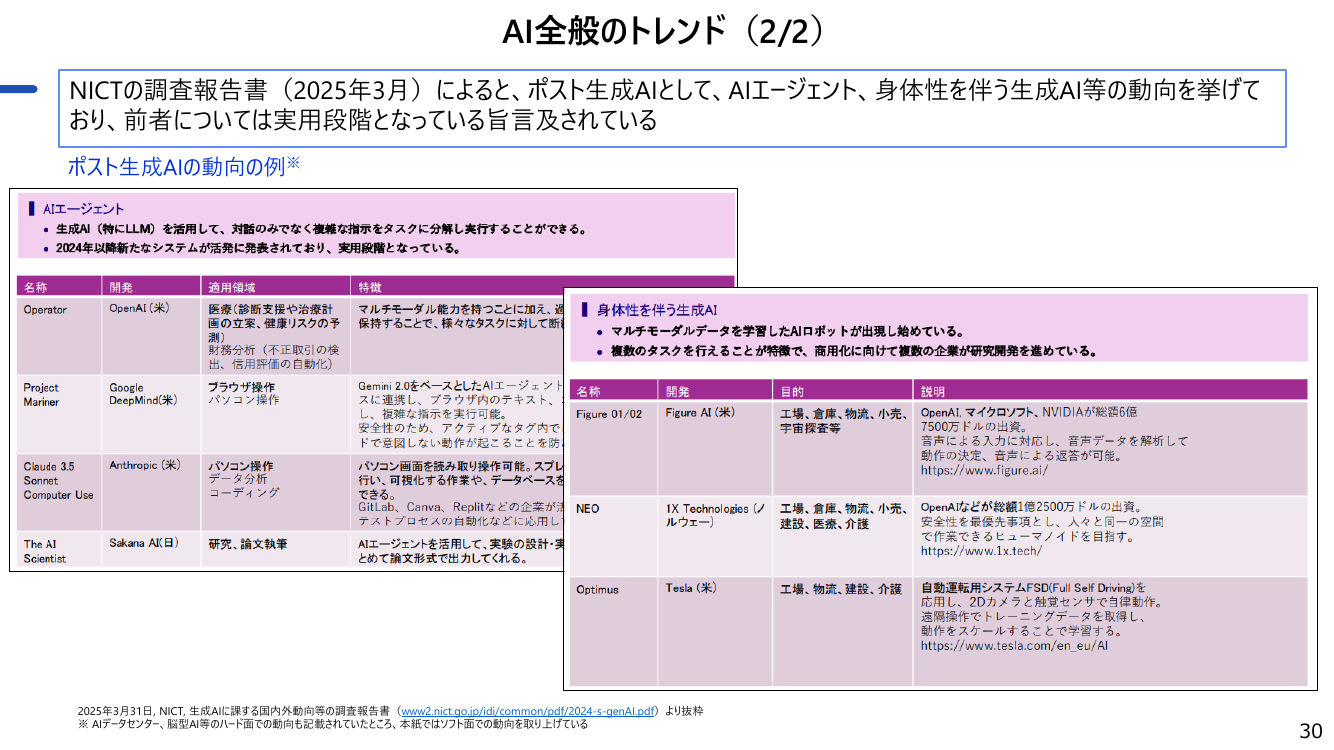Click the https://www.tesla.com/en_eu/AI URL text
Screen dimensions: 1334x750
pyautogui.click(x=1014, y=646)
